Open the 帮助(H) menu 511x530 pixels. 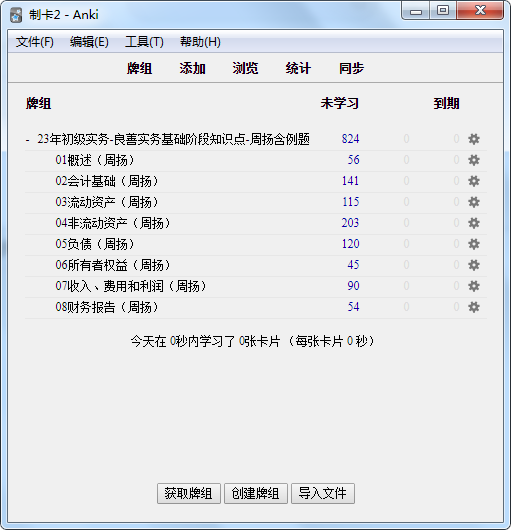point(200,42)
